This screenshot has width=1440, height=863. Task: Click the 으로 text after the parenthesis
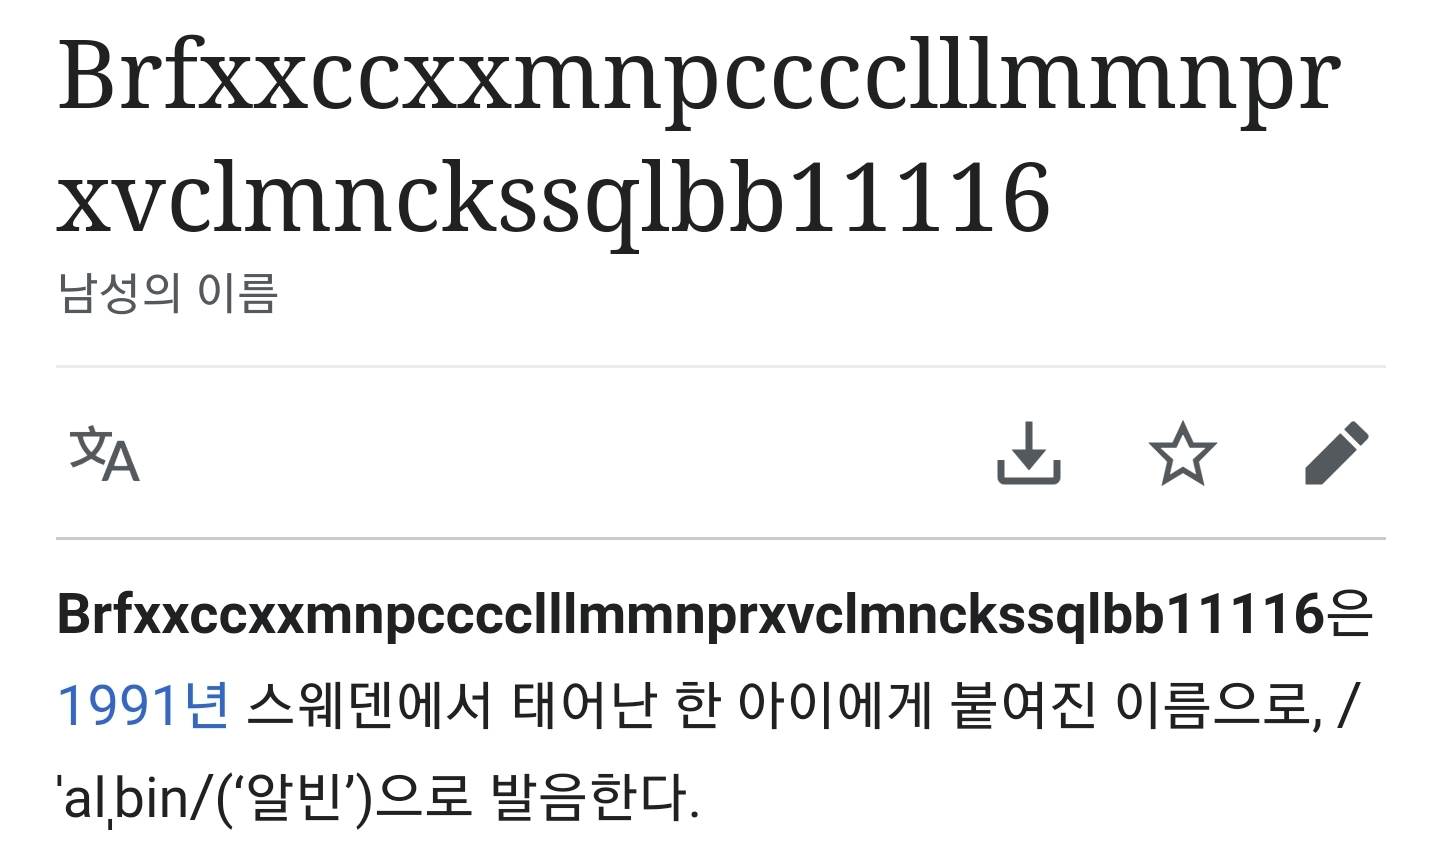(x=422, y=798)
